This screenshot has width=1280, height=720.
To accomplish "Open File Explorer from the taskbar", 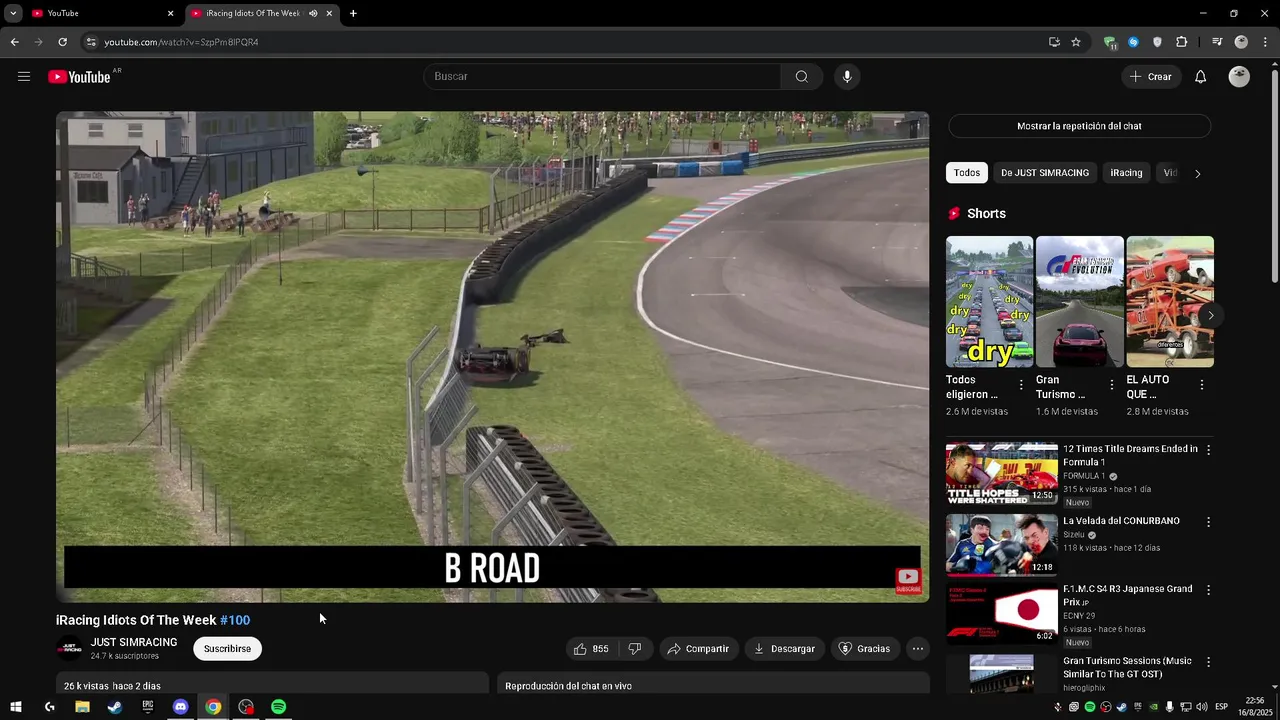I will [82, 707].
